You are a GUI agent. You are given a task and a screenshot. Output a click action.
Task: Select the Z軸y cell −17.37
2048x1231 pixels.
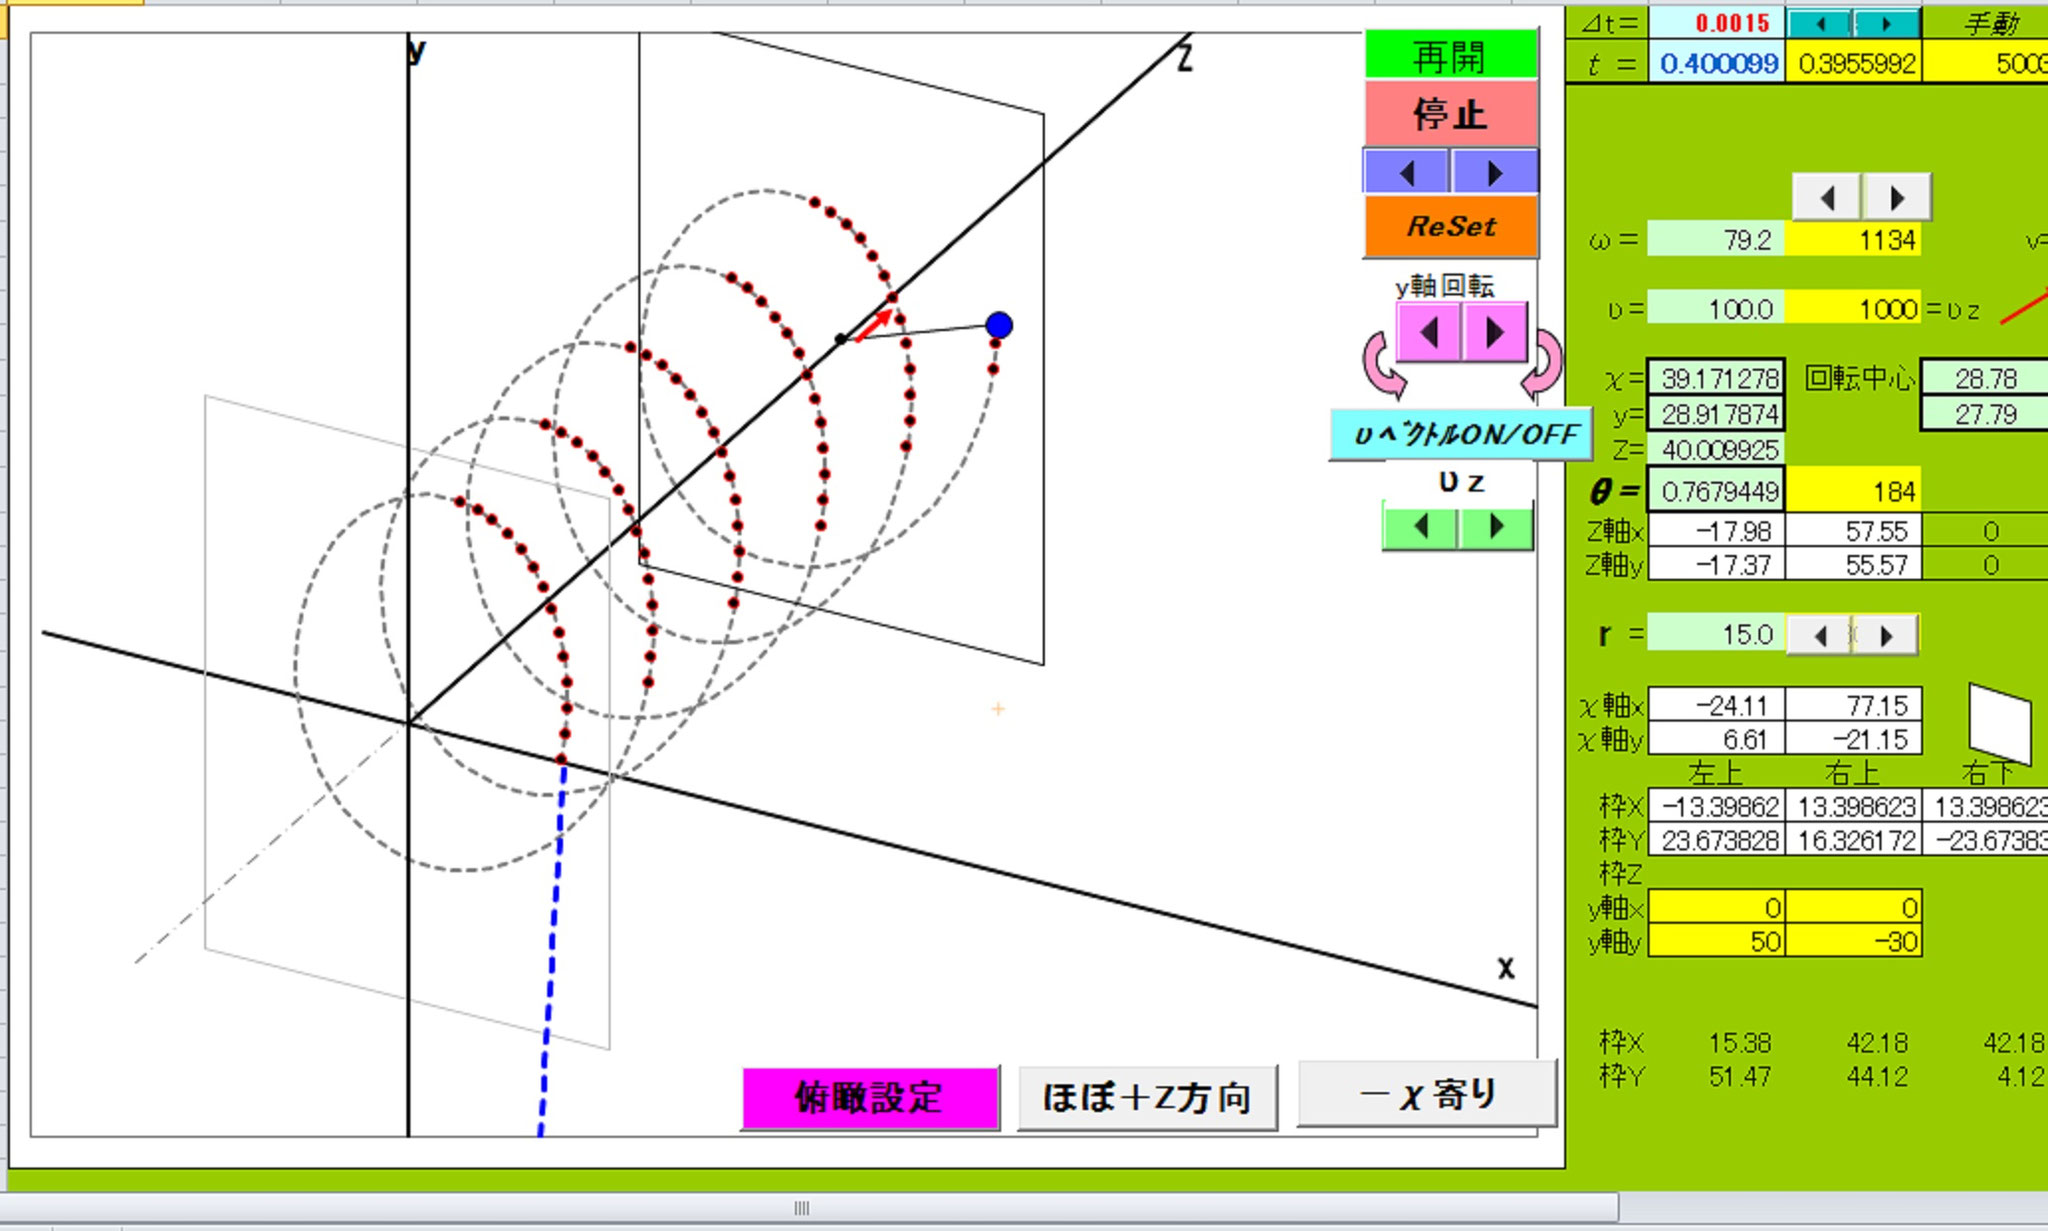[1716, 565]
